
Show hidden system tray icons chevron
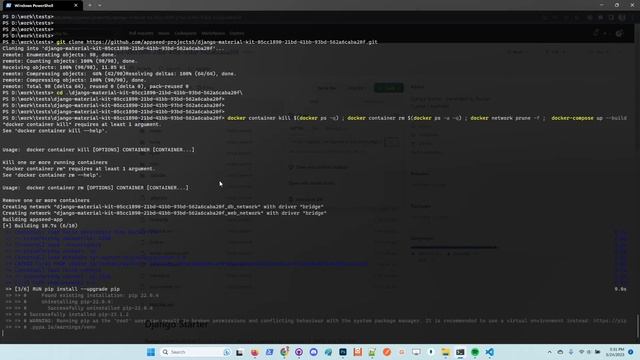click(549, 352)
